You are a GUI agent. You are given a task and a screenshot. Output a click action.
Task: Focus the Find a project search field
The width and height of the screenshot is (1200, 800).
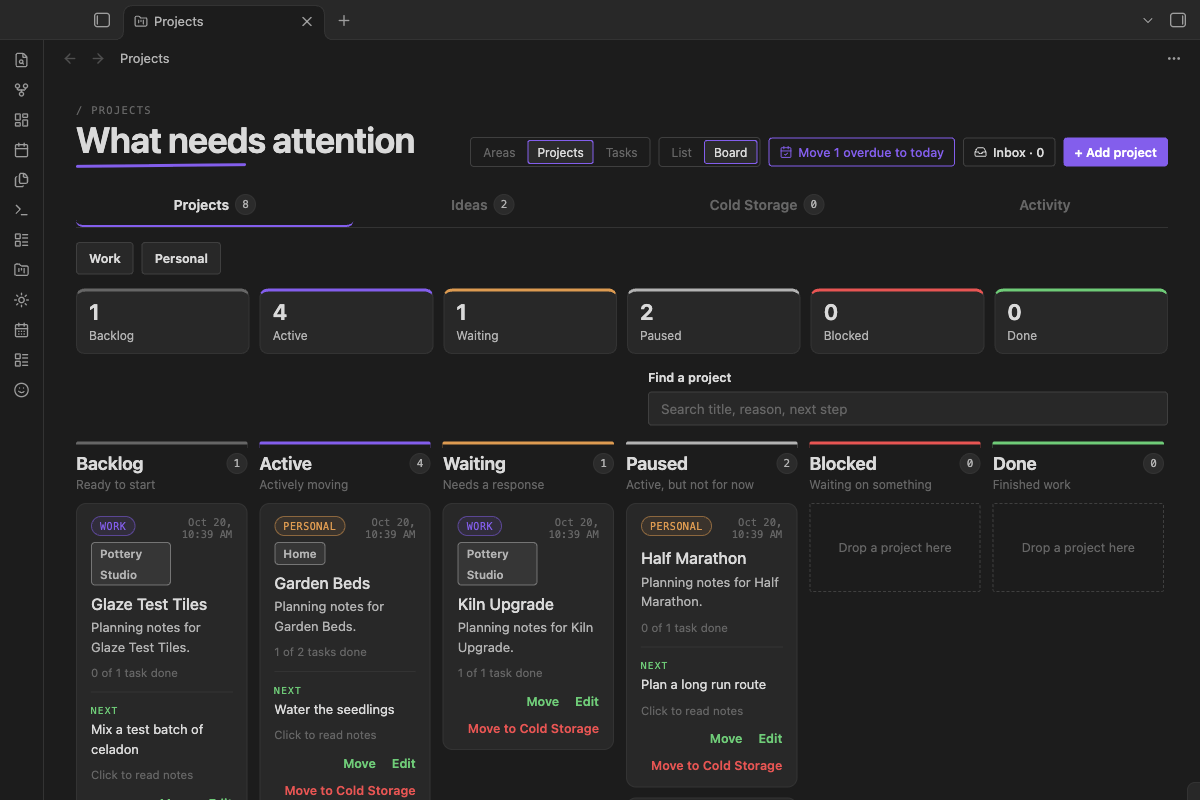tap(908, 408)
